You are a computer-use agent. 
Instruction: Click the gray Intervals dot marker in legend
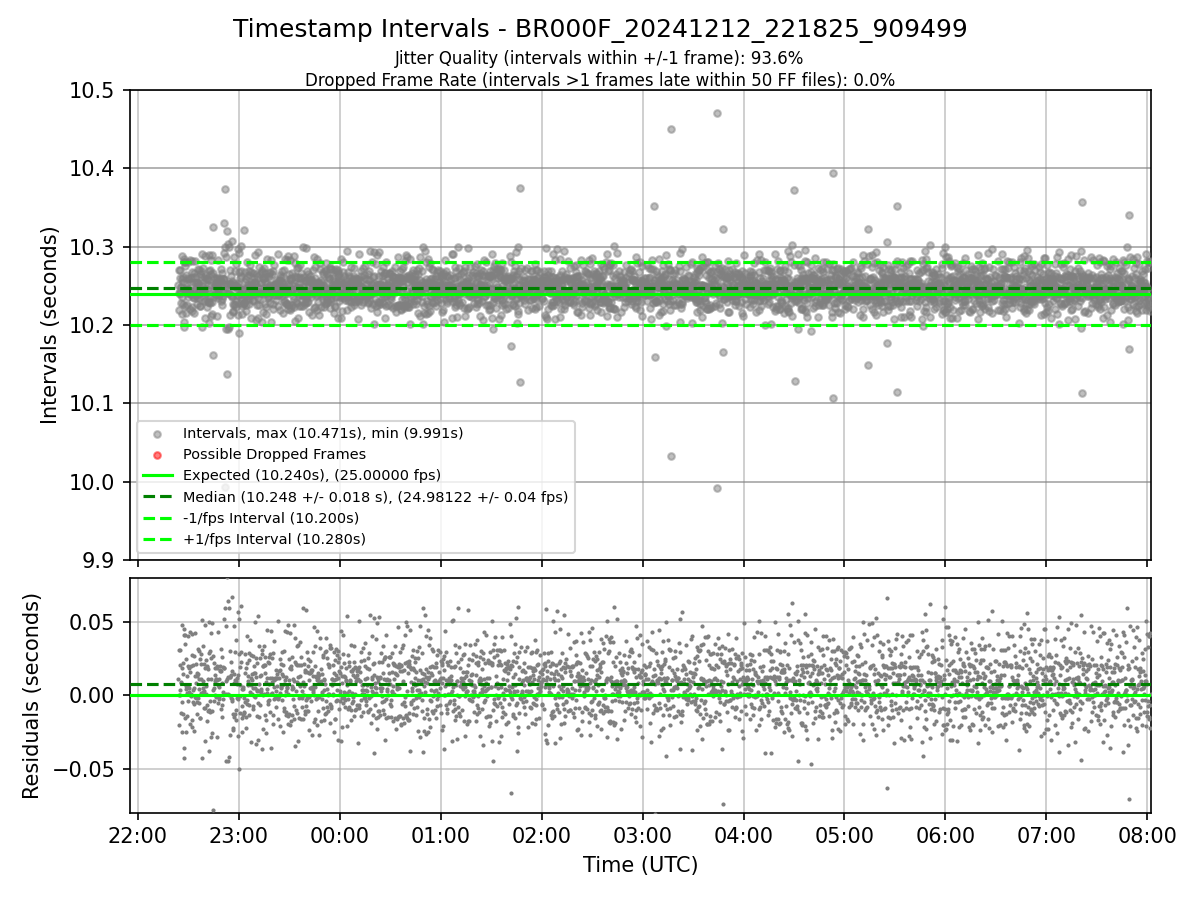point(156,434)
